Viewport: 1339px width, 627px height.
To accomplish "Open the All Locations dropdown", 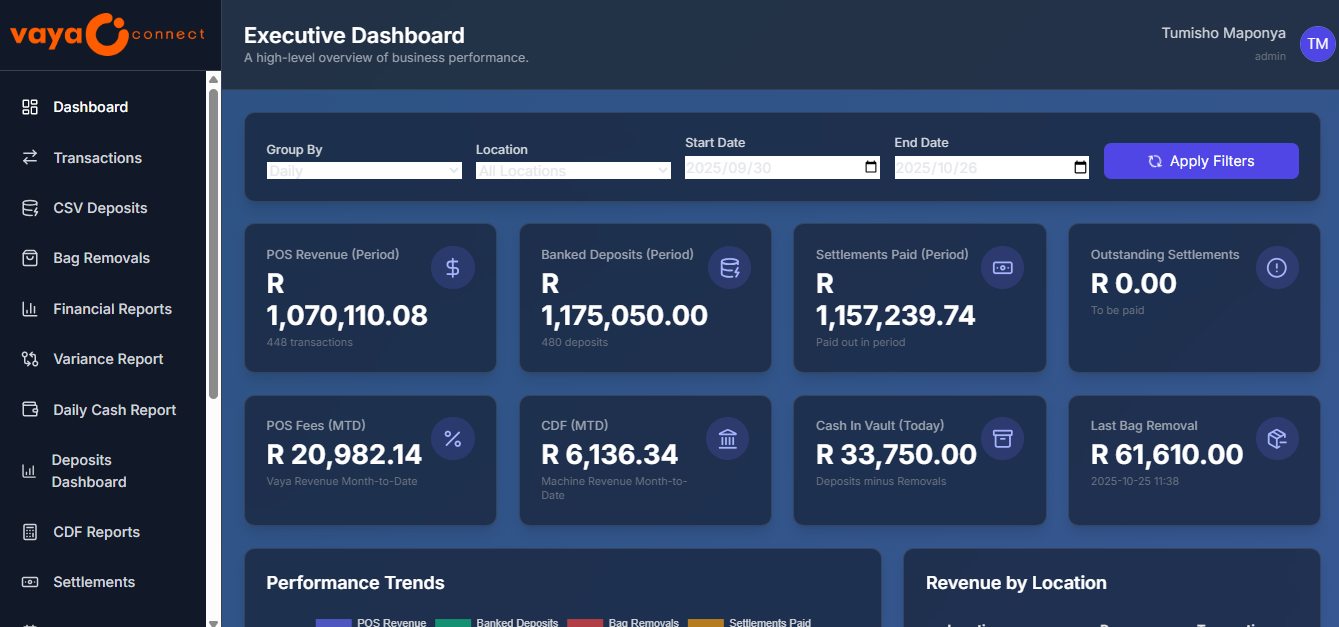I will click(572, 170).
